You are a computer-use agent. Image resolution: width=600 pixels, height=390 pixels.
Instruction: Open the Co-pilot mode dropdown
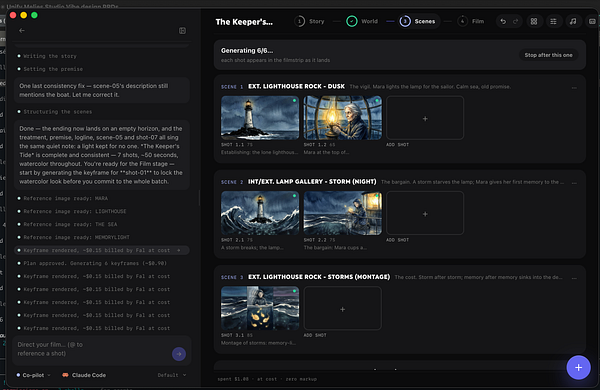pos(33,375)
